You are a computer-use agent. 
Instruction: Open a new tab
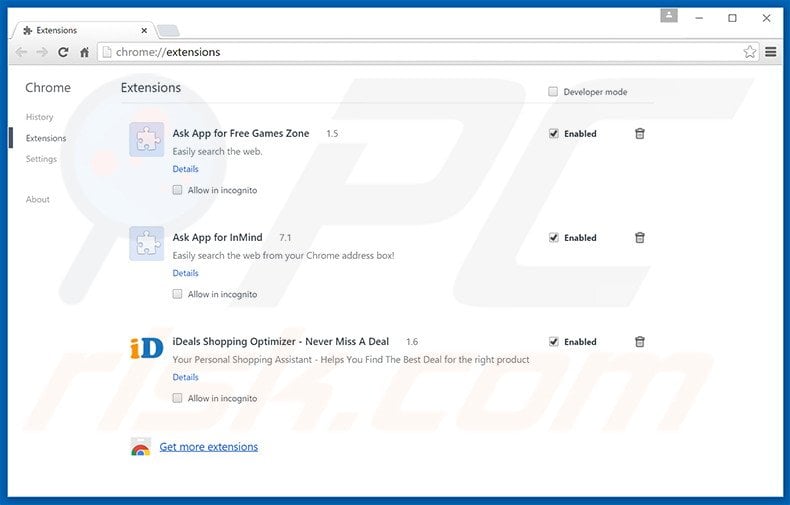pos(168,31)
